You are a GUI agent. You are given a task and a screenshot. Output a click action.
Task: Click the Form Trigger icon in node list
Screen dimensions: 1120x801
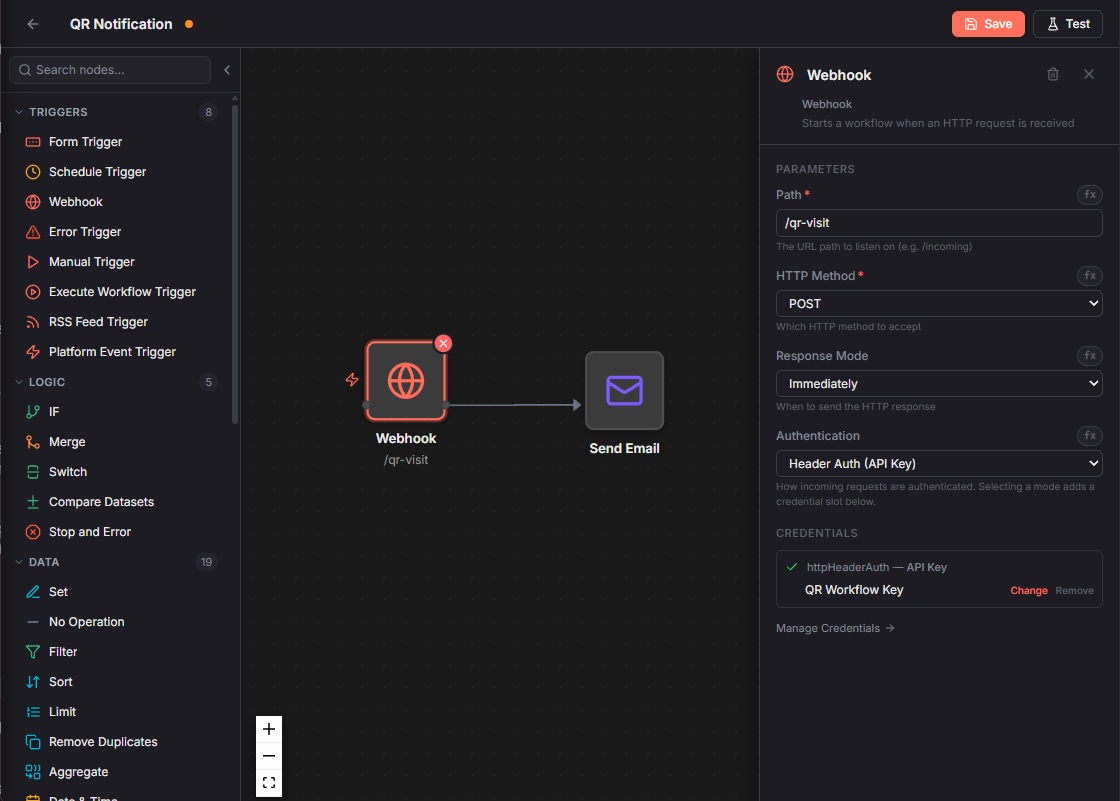33,141
